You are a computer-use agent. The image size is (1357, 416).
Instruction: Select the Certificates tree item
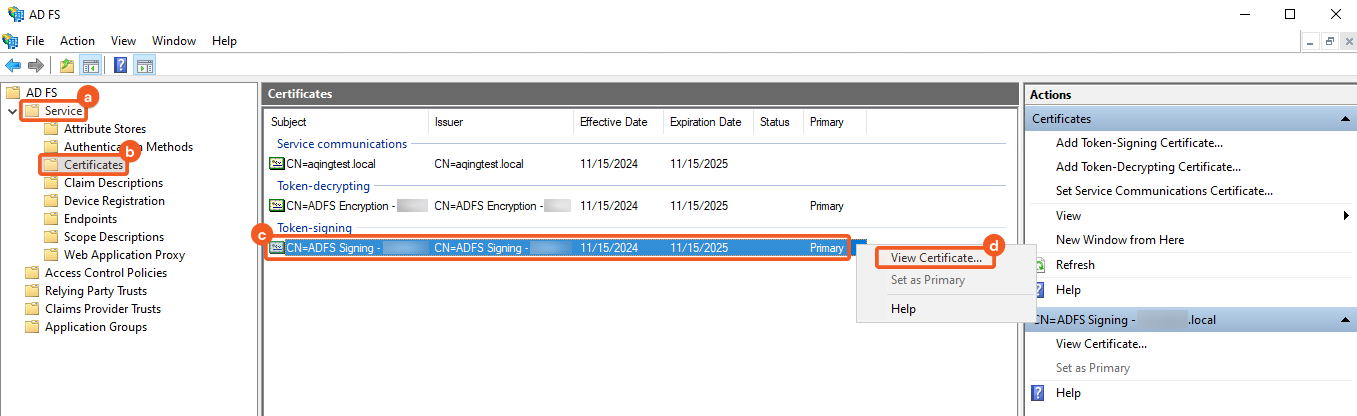pyautogui.click(x=93, y=165)
